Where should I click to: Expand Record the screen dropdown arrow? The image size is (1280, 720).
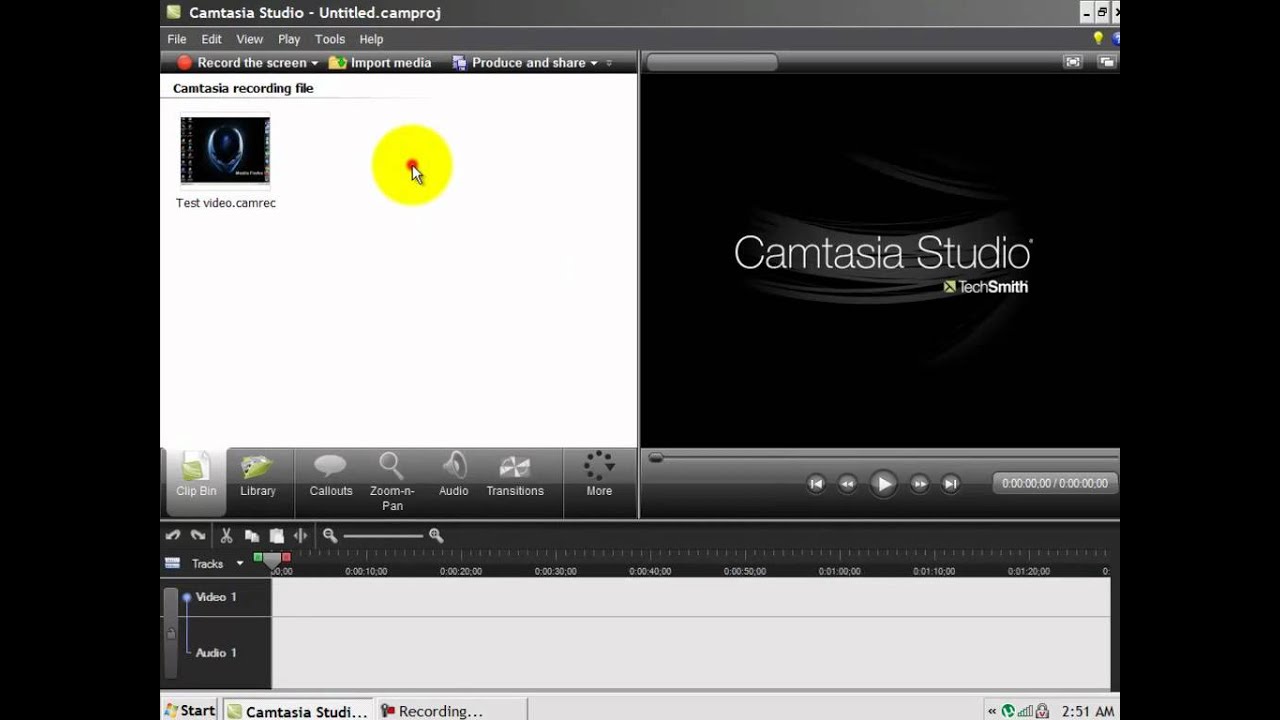(x=314, y=63)
